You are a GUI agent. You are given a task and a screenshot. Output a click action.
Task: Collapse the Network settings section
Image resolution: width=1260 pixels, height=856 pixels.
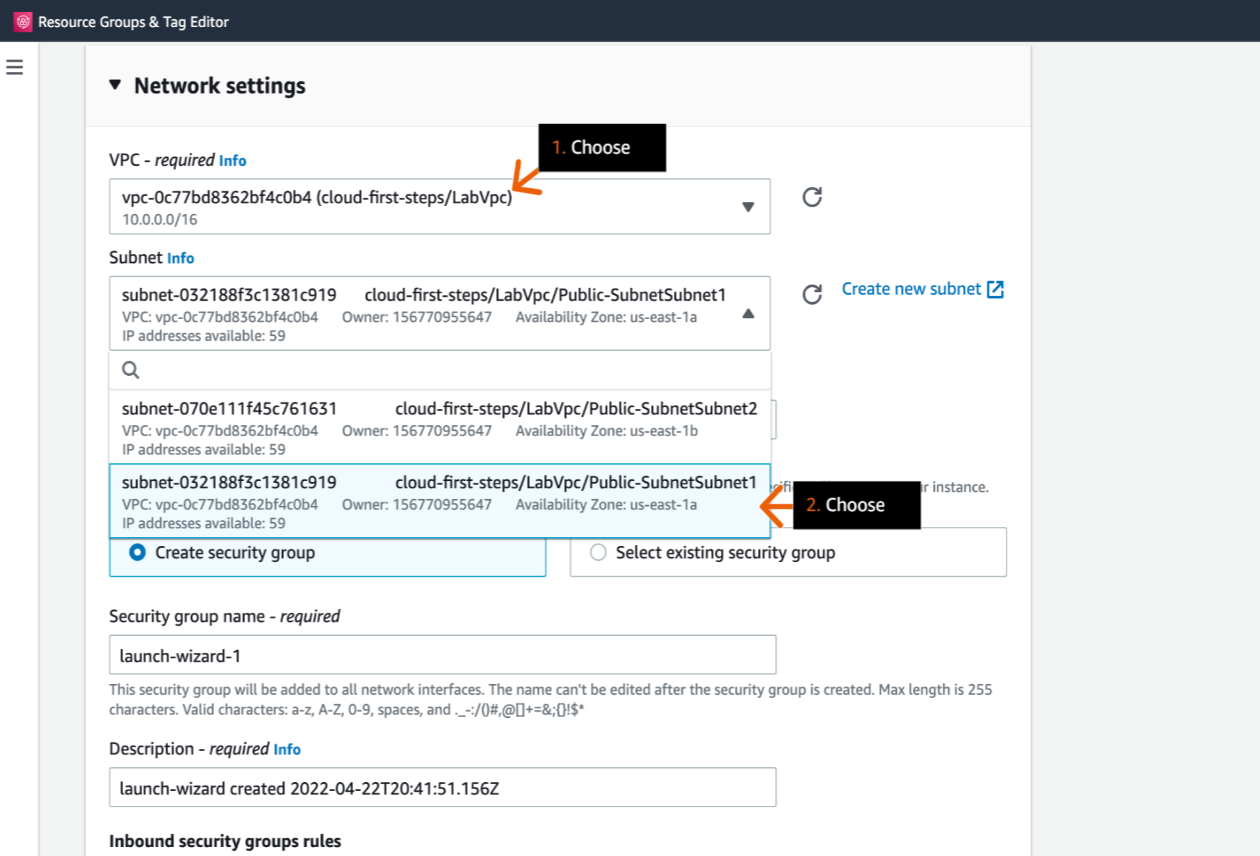pos(114,86)
